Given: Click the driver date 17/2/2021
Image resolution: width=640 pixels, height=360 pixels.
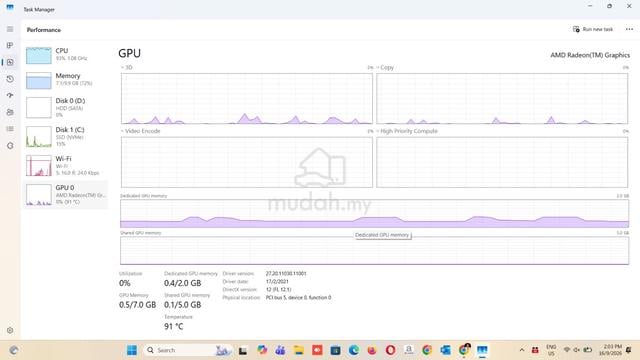Looking at the screenshot, I should click(277, 282).
